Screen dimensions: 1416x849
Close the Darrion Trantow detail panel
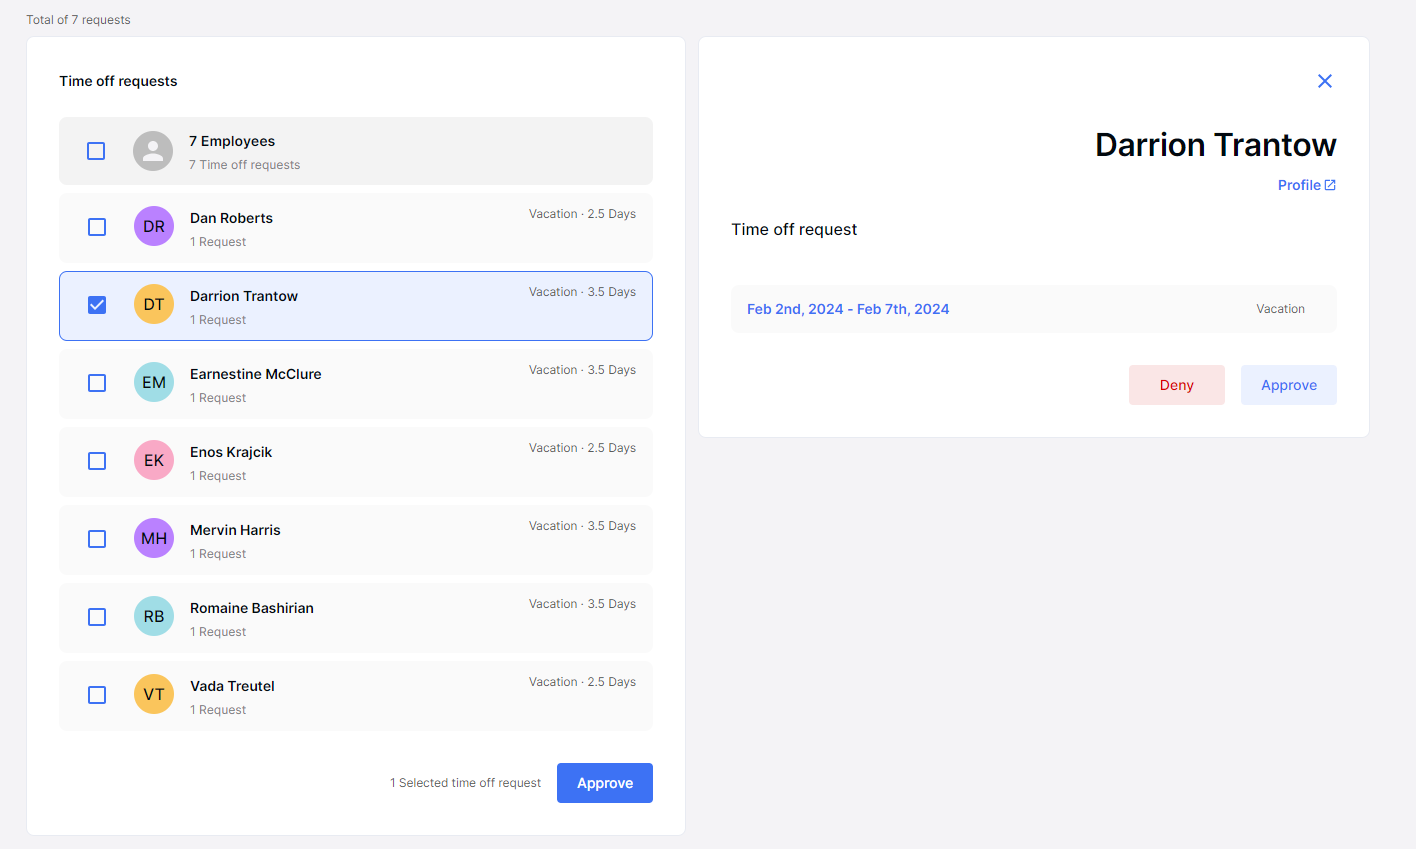click(x=1324, y=81)
